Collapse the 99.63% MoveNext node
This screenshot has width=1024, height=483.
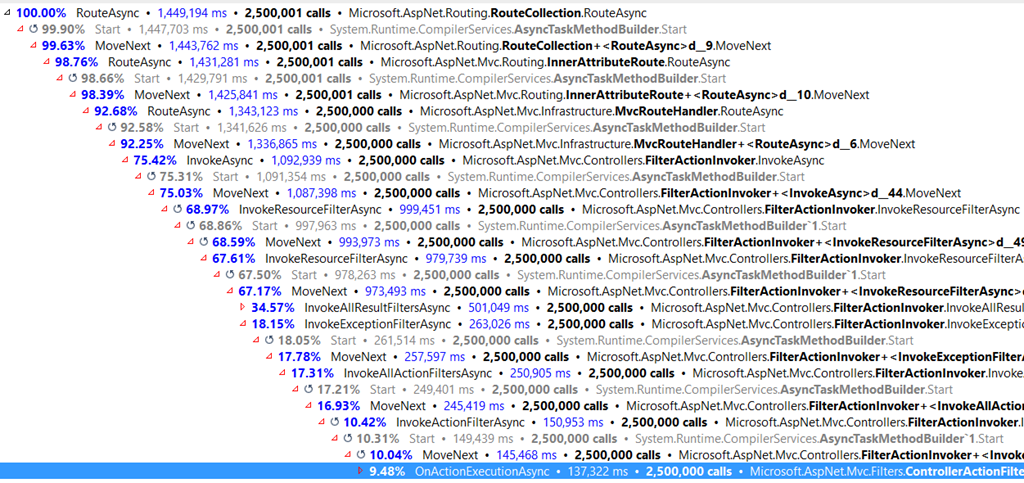click(x=33, y=46)
